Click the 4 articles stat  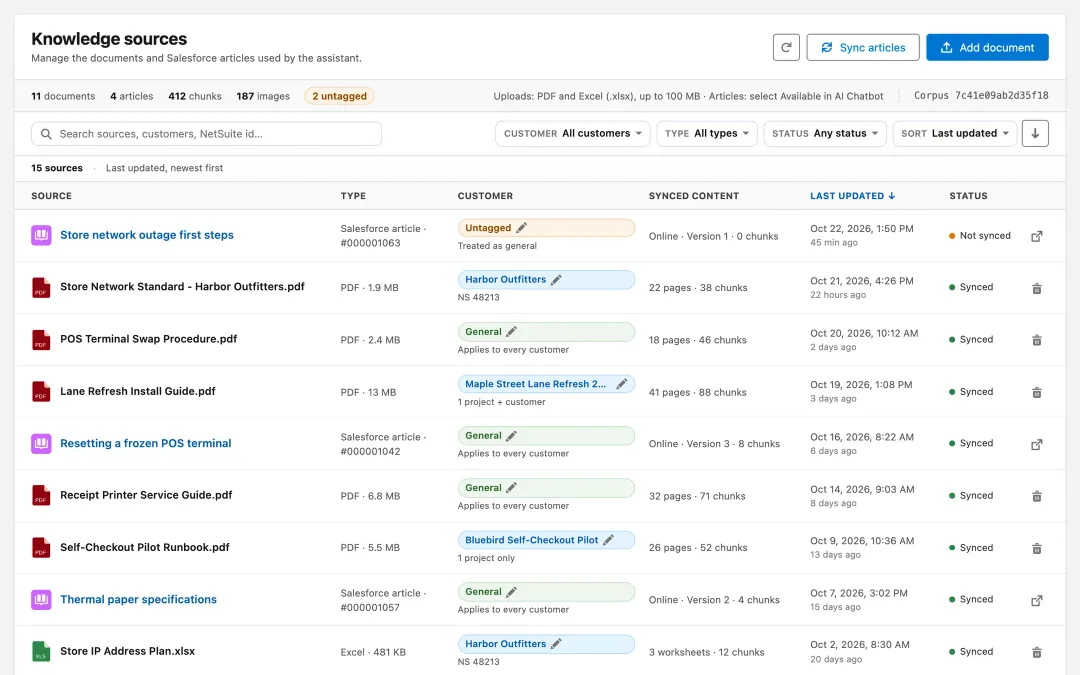132,96
